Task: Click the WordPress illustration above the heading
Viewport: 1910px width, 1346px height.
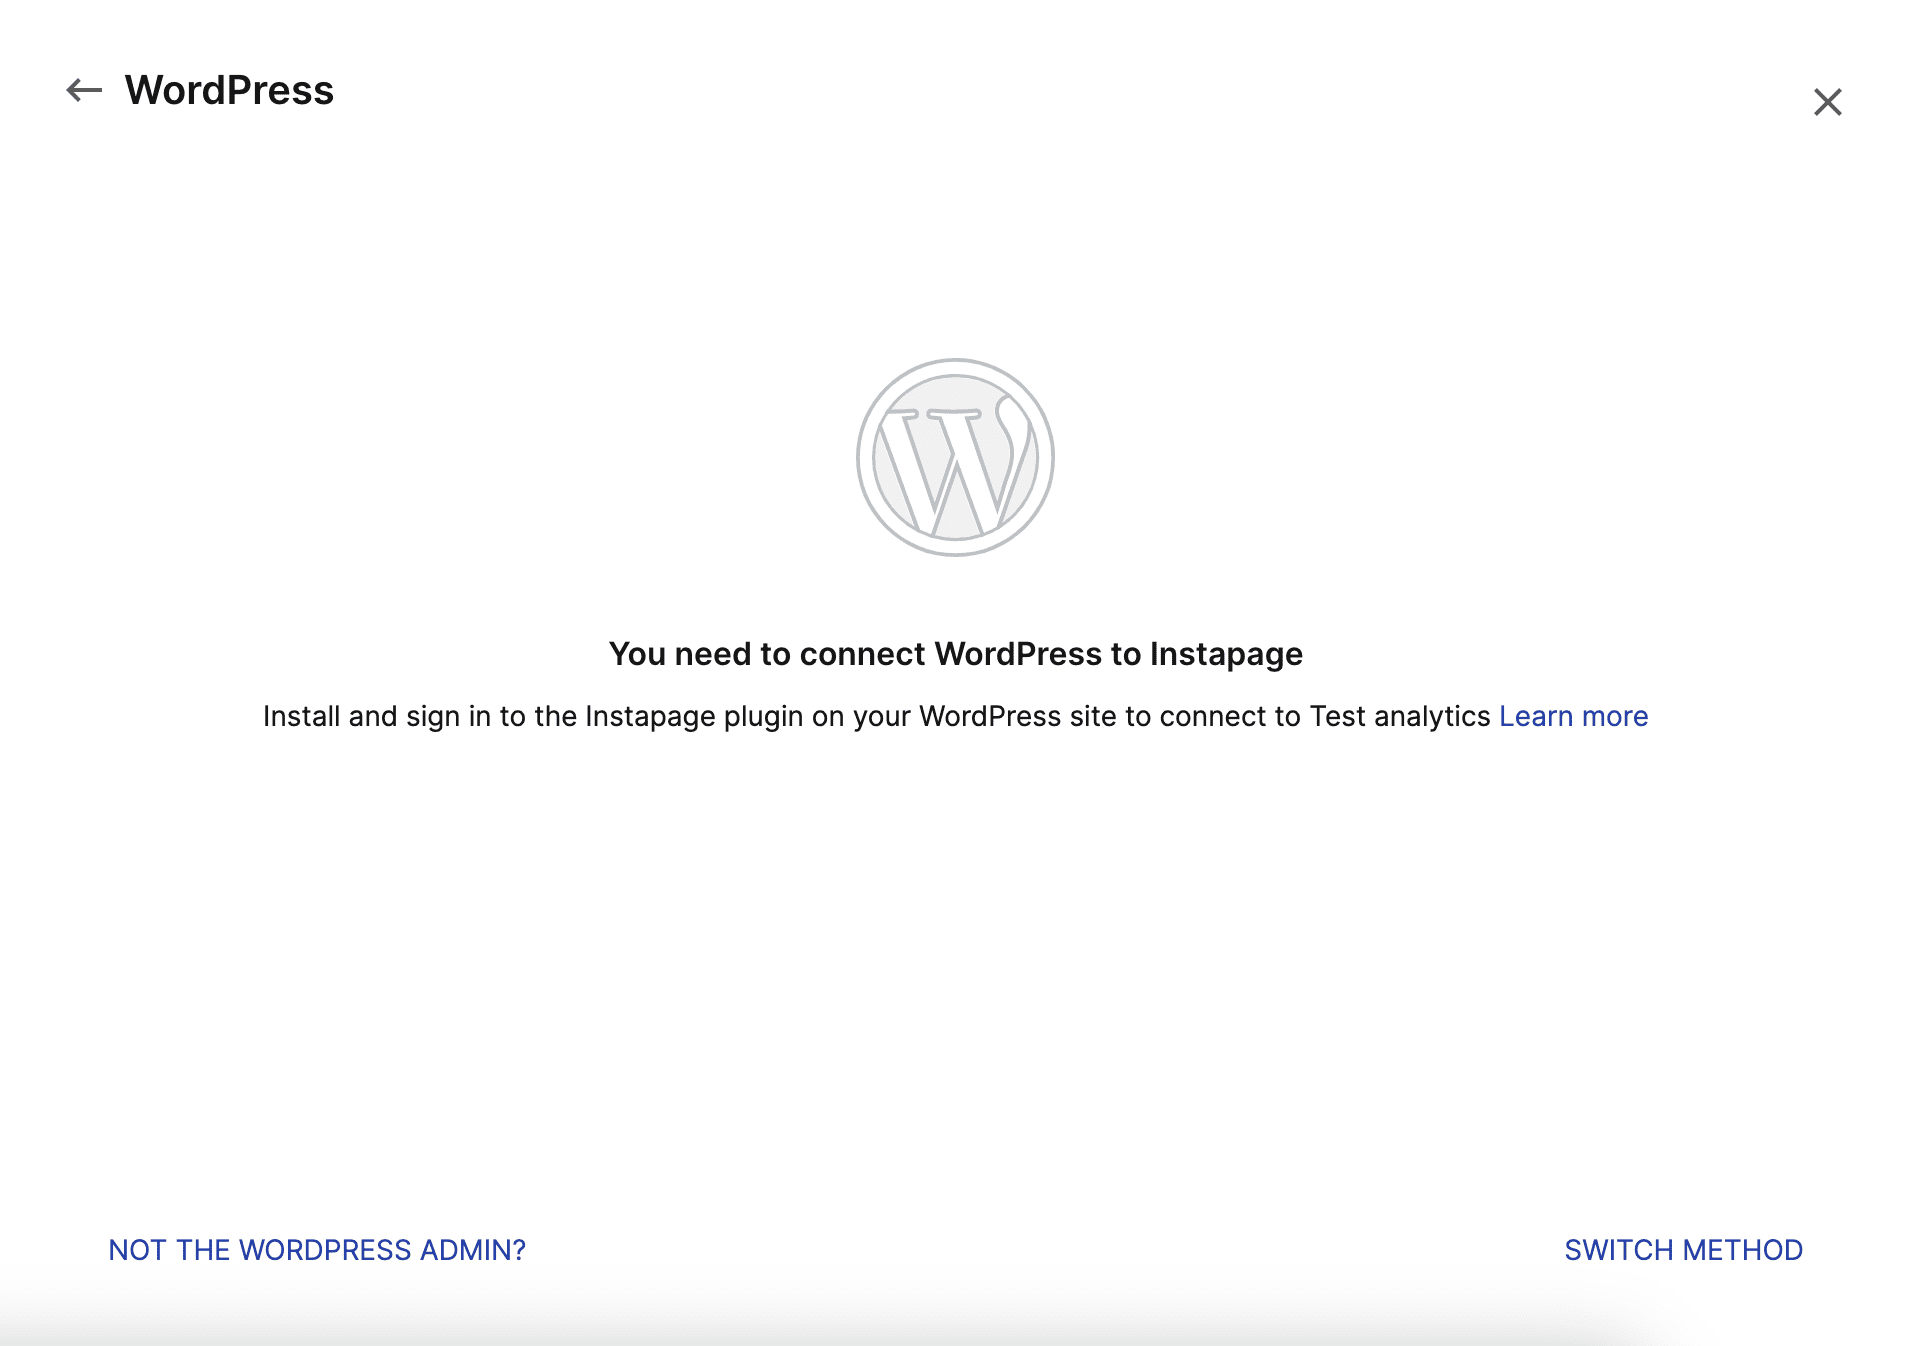Action: point(955,457)
